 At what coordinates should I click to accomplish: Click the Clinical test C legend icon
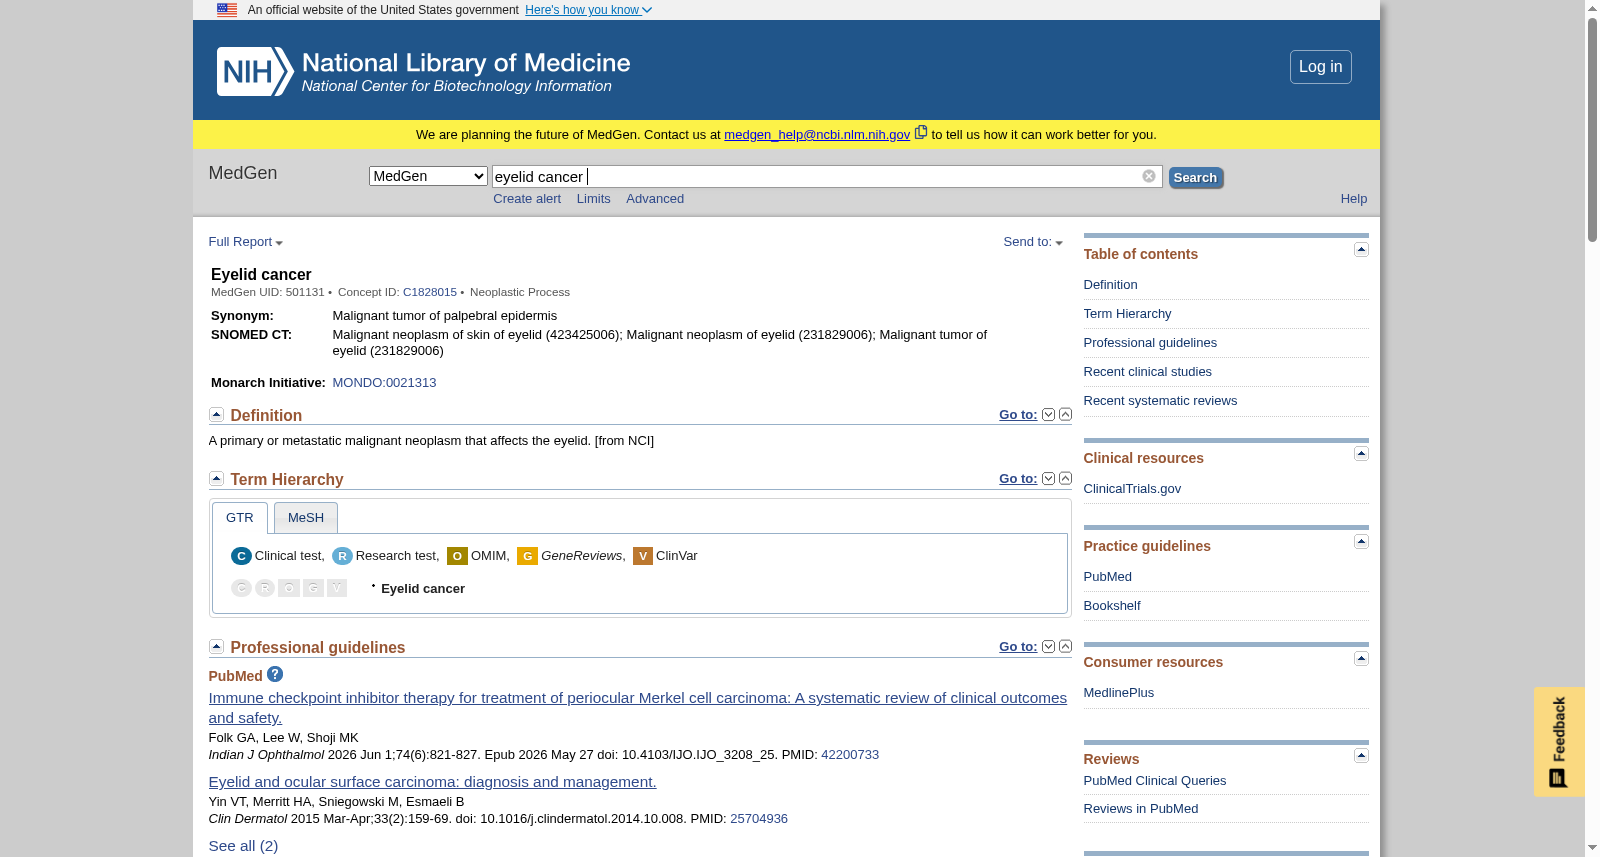point(241,556)
